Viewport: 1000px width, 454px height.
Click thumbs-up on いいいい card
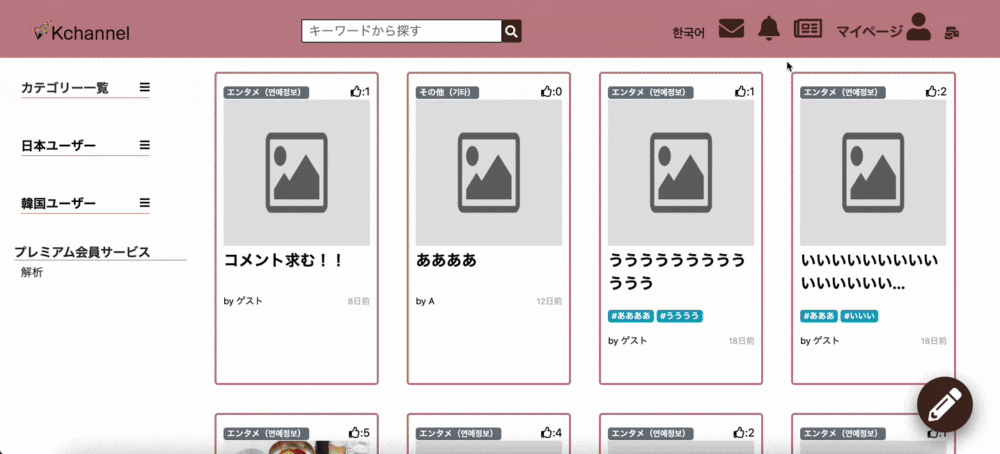(931, 92)
